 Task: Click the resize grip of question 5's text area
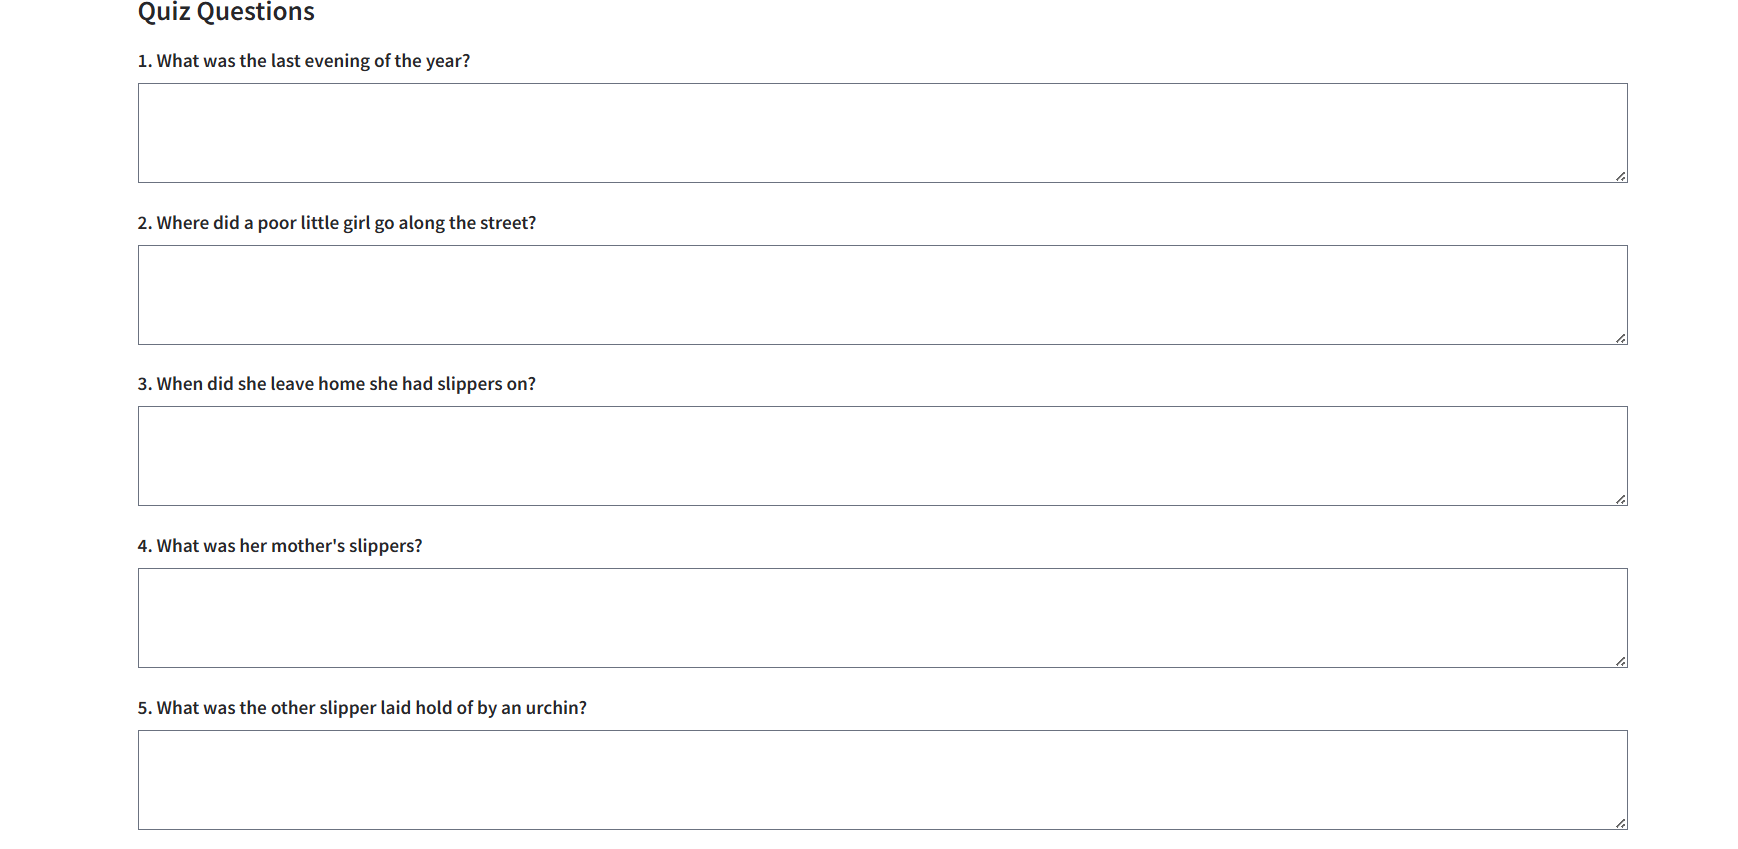point(1620,822)
